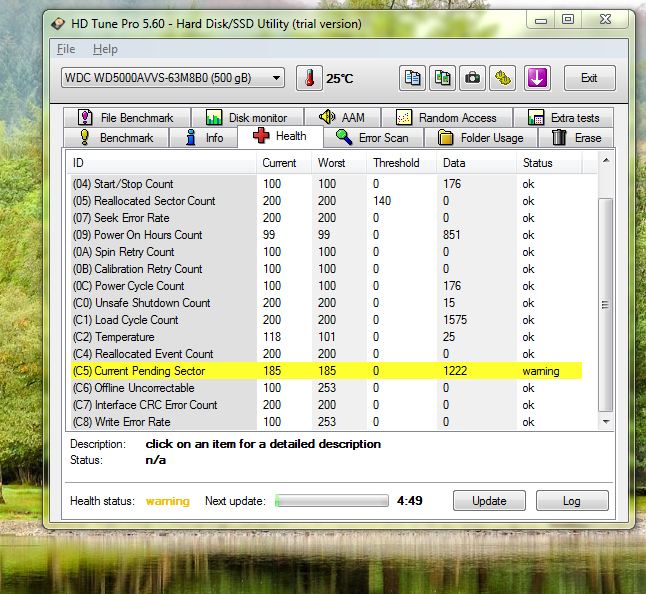Exit the HD Tune application

[590, 78]
